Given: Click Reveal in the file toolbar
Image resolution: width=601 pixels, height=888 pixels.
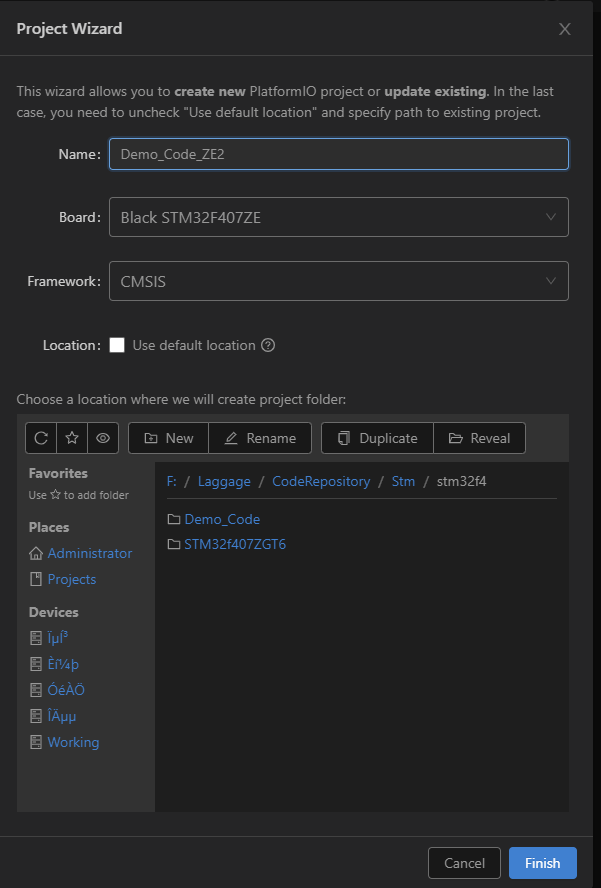Looking at the screenshot, I should (479, 438).
